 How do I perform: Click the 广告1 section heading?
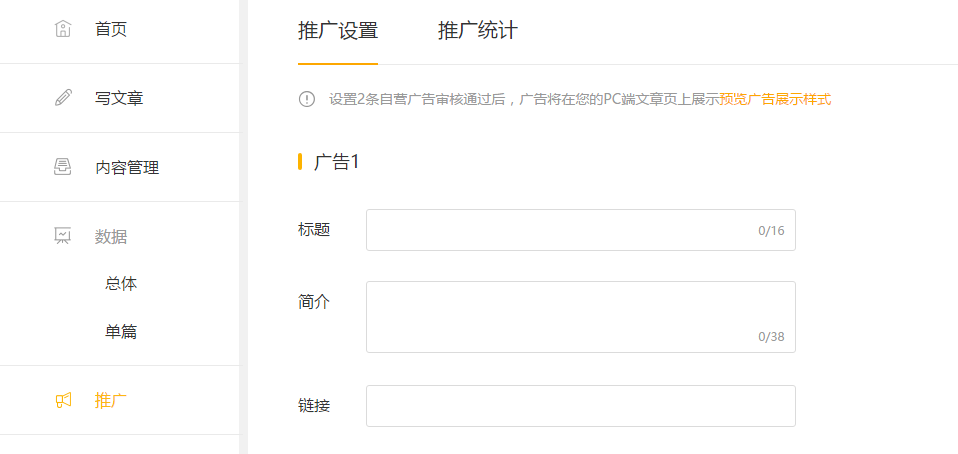336,162
